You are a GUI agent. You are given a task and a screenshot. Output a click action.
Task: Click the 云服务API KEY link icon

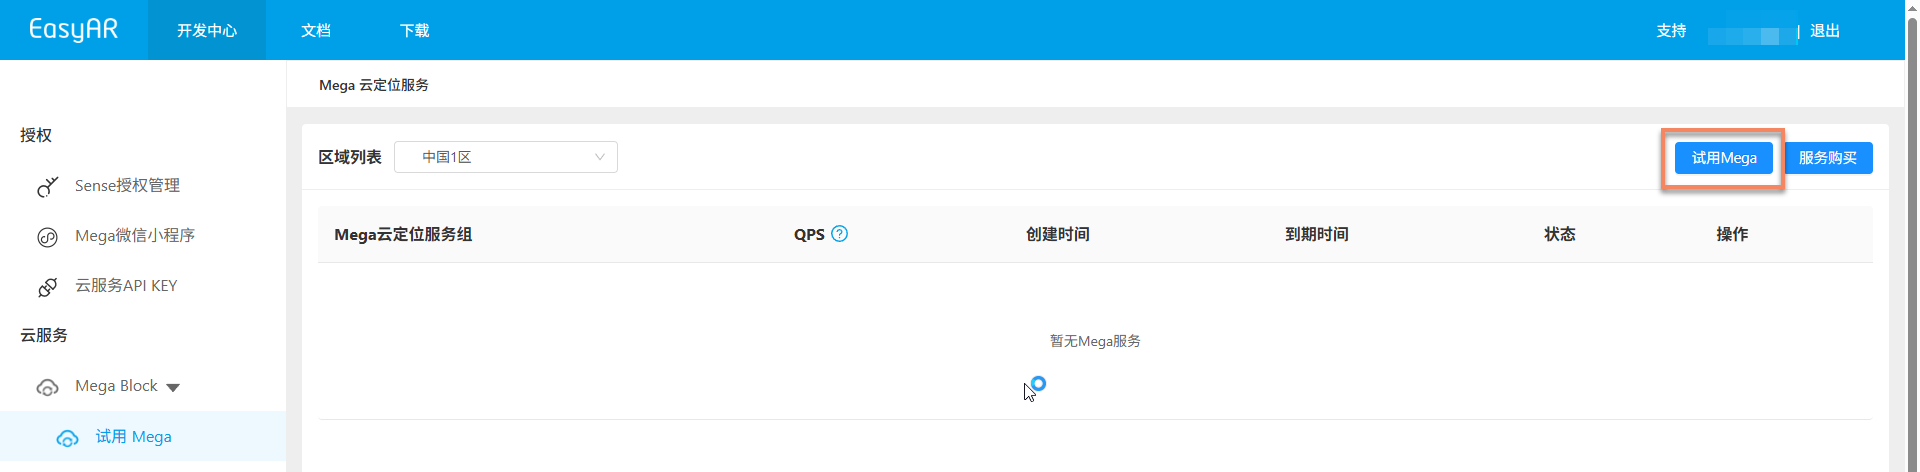click(x=47, y=287)
